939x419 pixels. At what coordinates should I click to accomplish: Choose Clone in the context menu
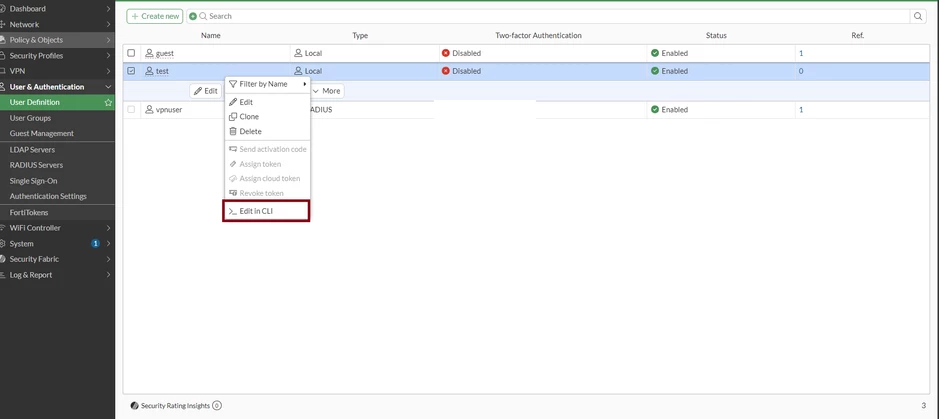(x=267, y=117)
